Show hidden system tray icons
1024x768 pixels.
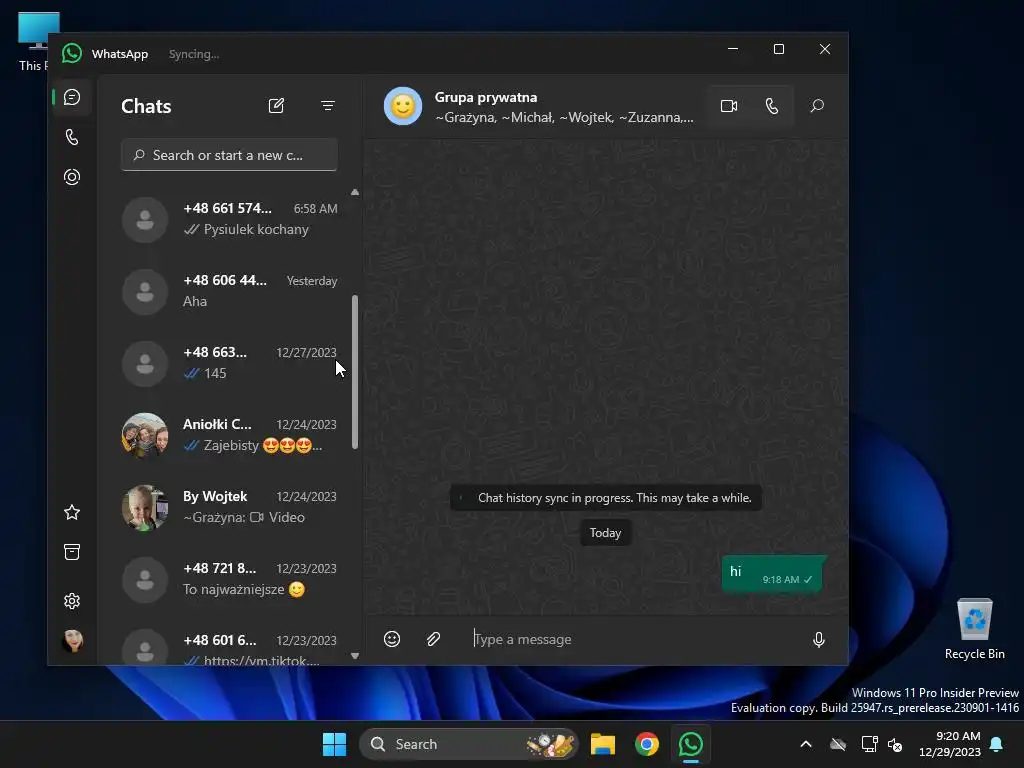point(806,744)
